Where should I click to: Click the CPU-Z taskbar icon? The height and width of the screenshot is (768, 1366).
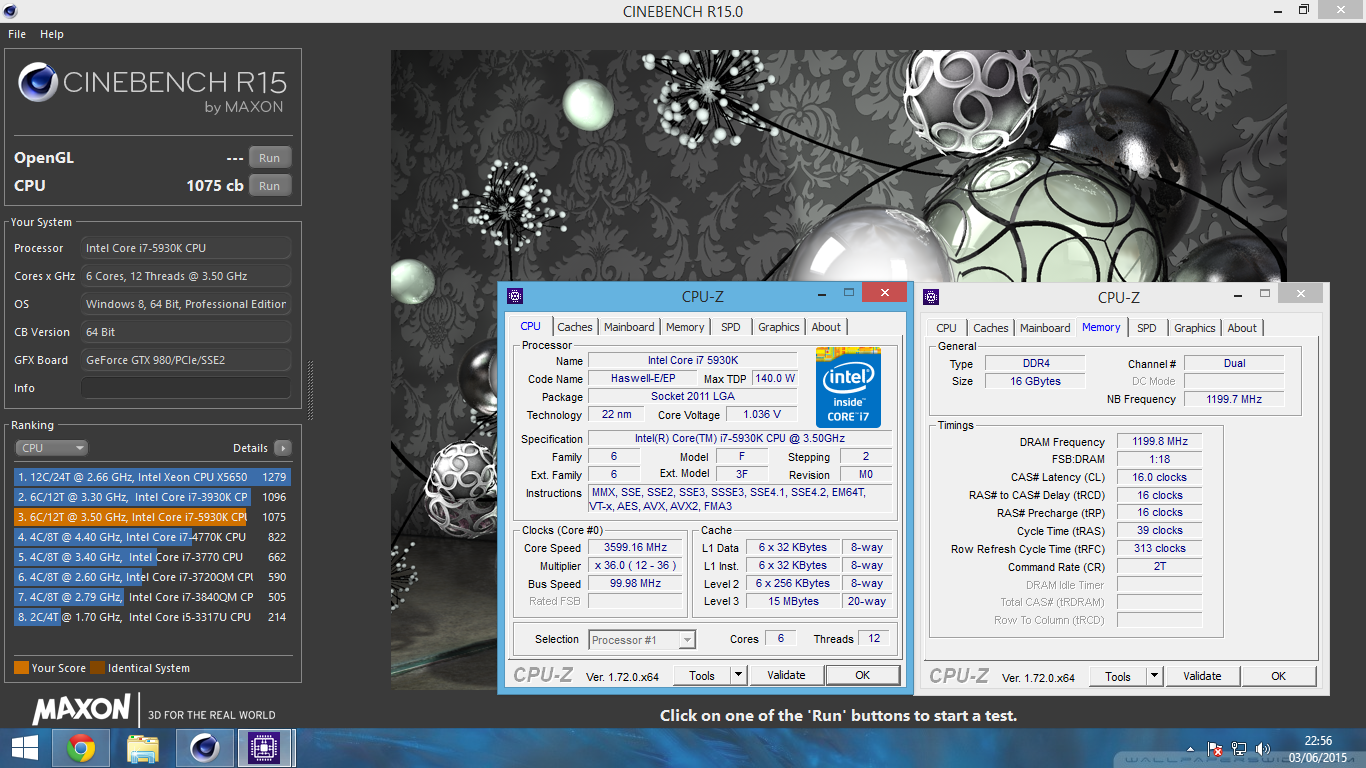pos(264,747)
